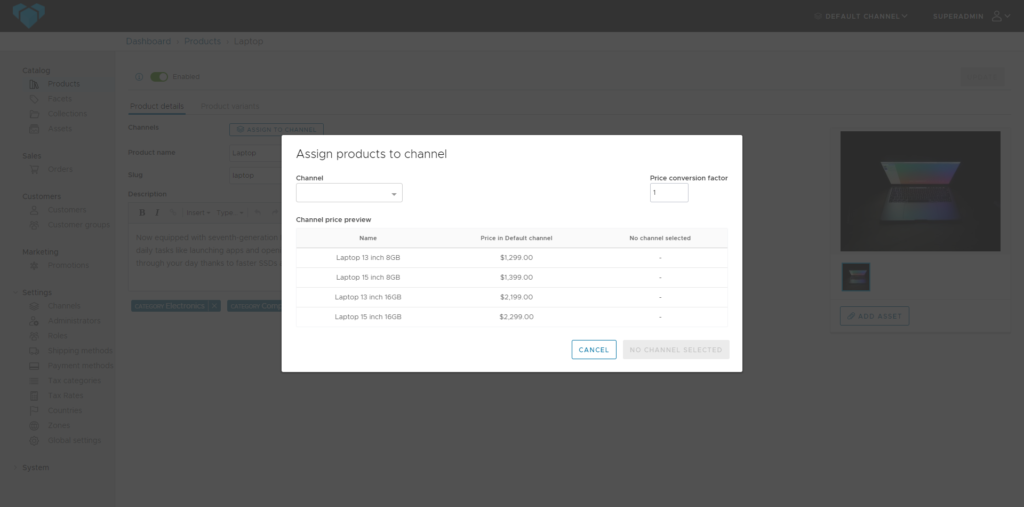
Task: Click the Payment methods card icon
Action: pos(34,366)
